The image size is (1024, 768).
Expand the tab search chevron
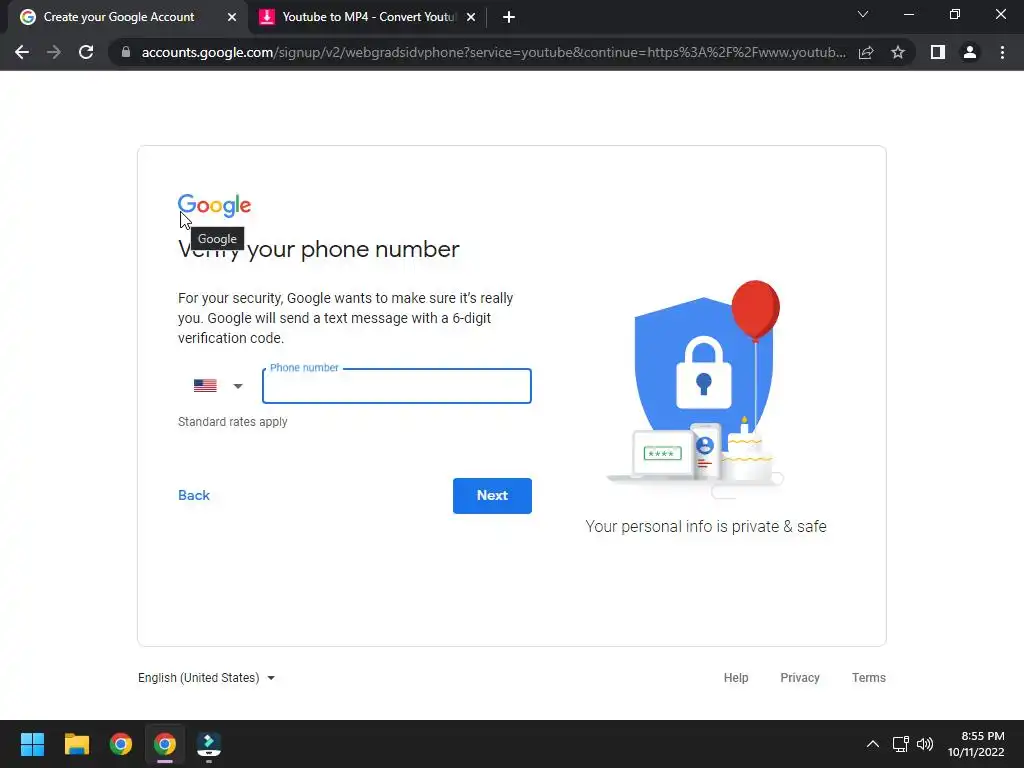tap(863, 14)
